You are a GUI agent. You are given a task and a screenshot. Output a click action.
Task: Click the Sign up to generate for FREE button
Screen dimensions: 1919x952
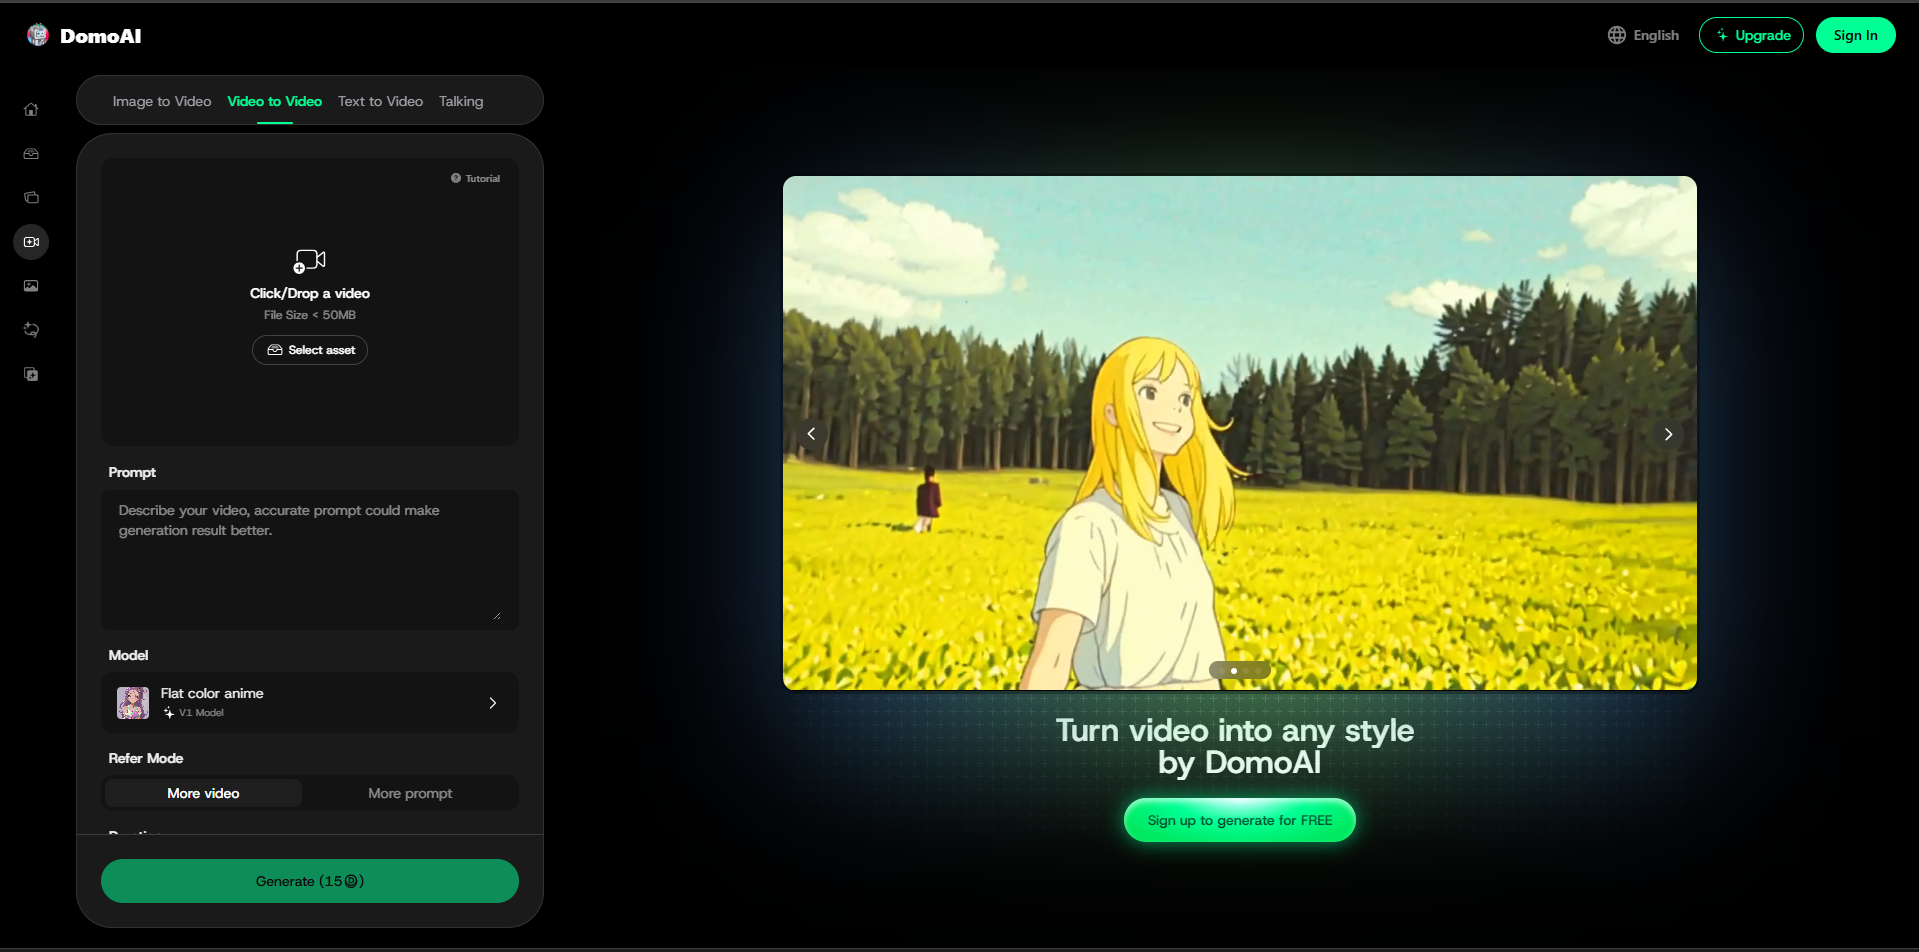click(1239, 819)
